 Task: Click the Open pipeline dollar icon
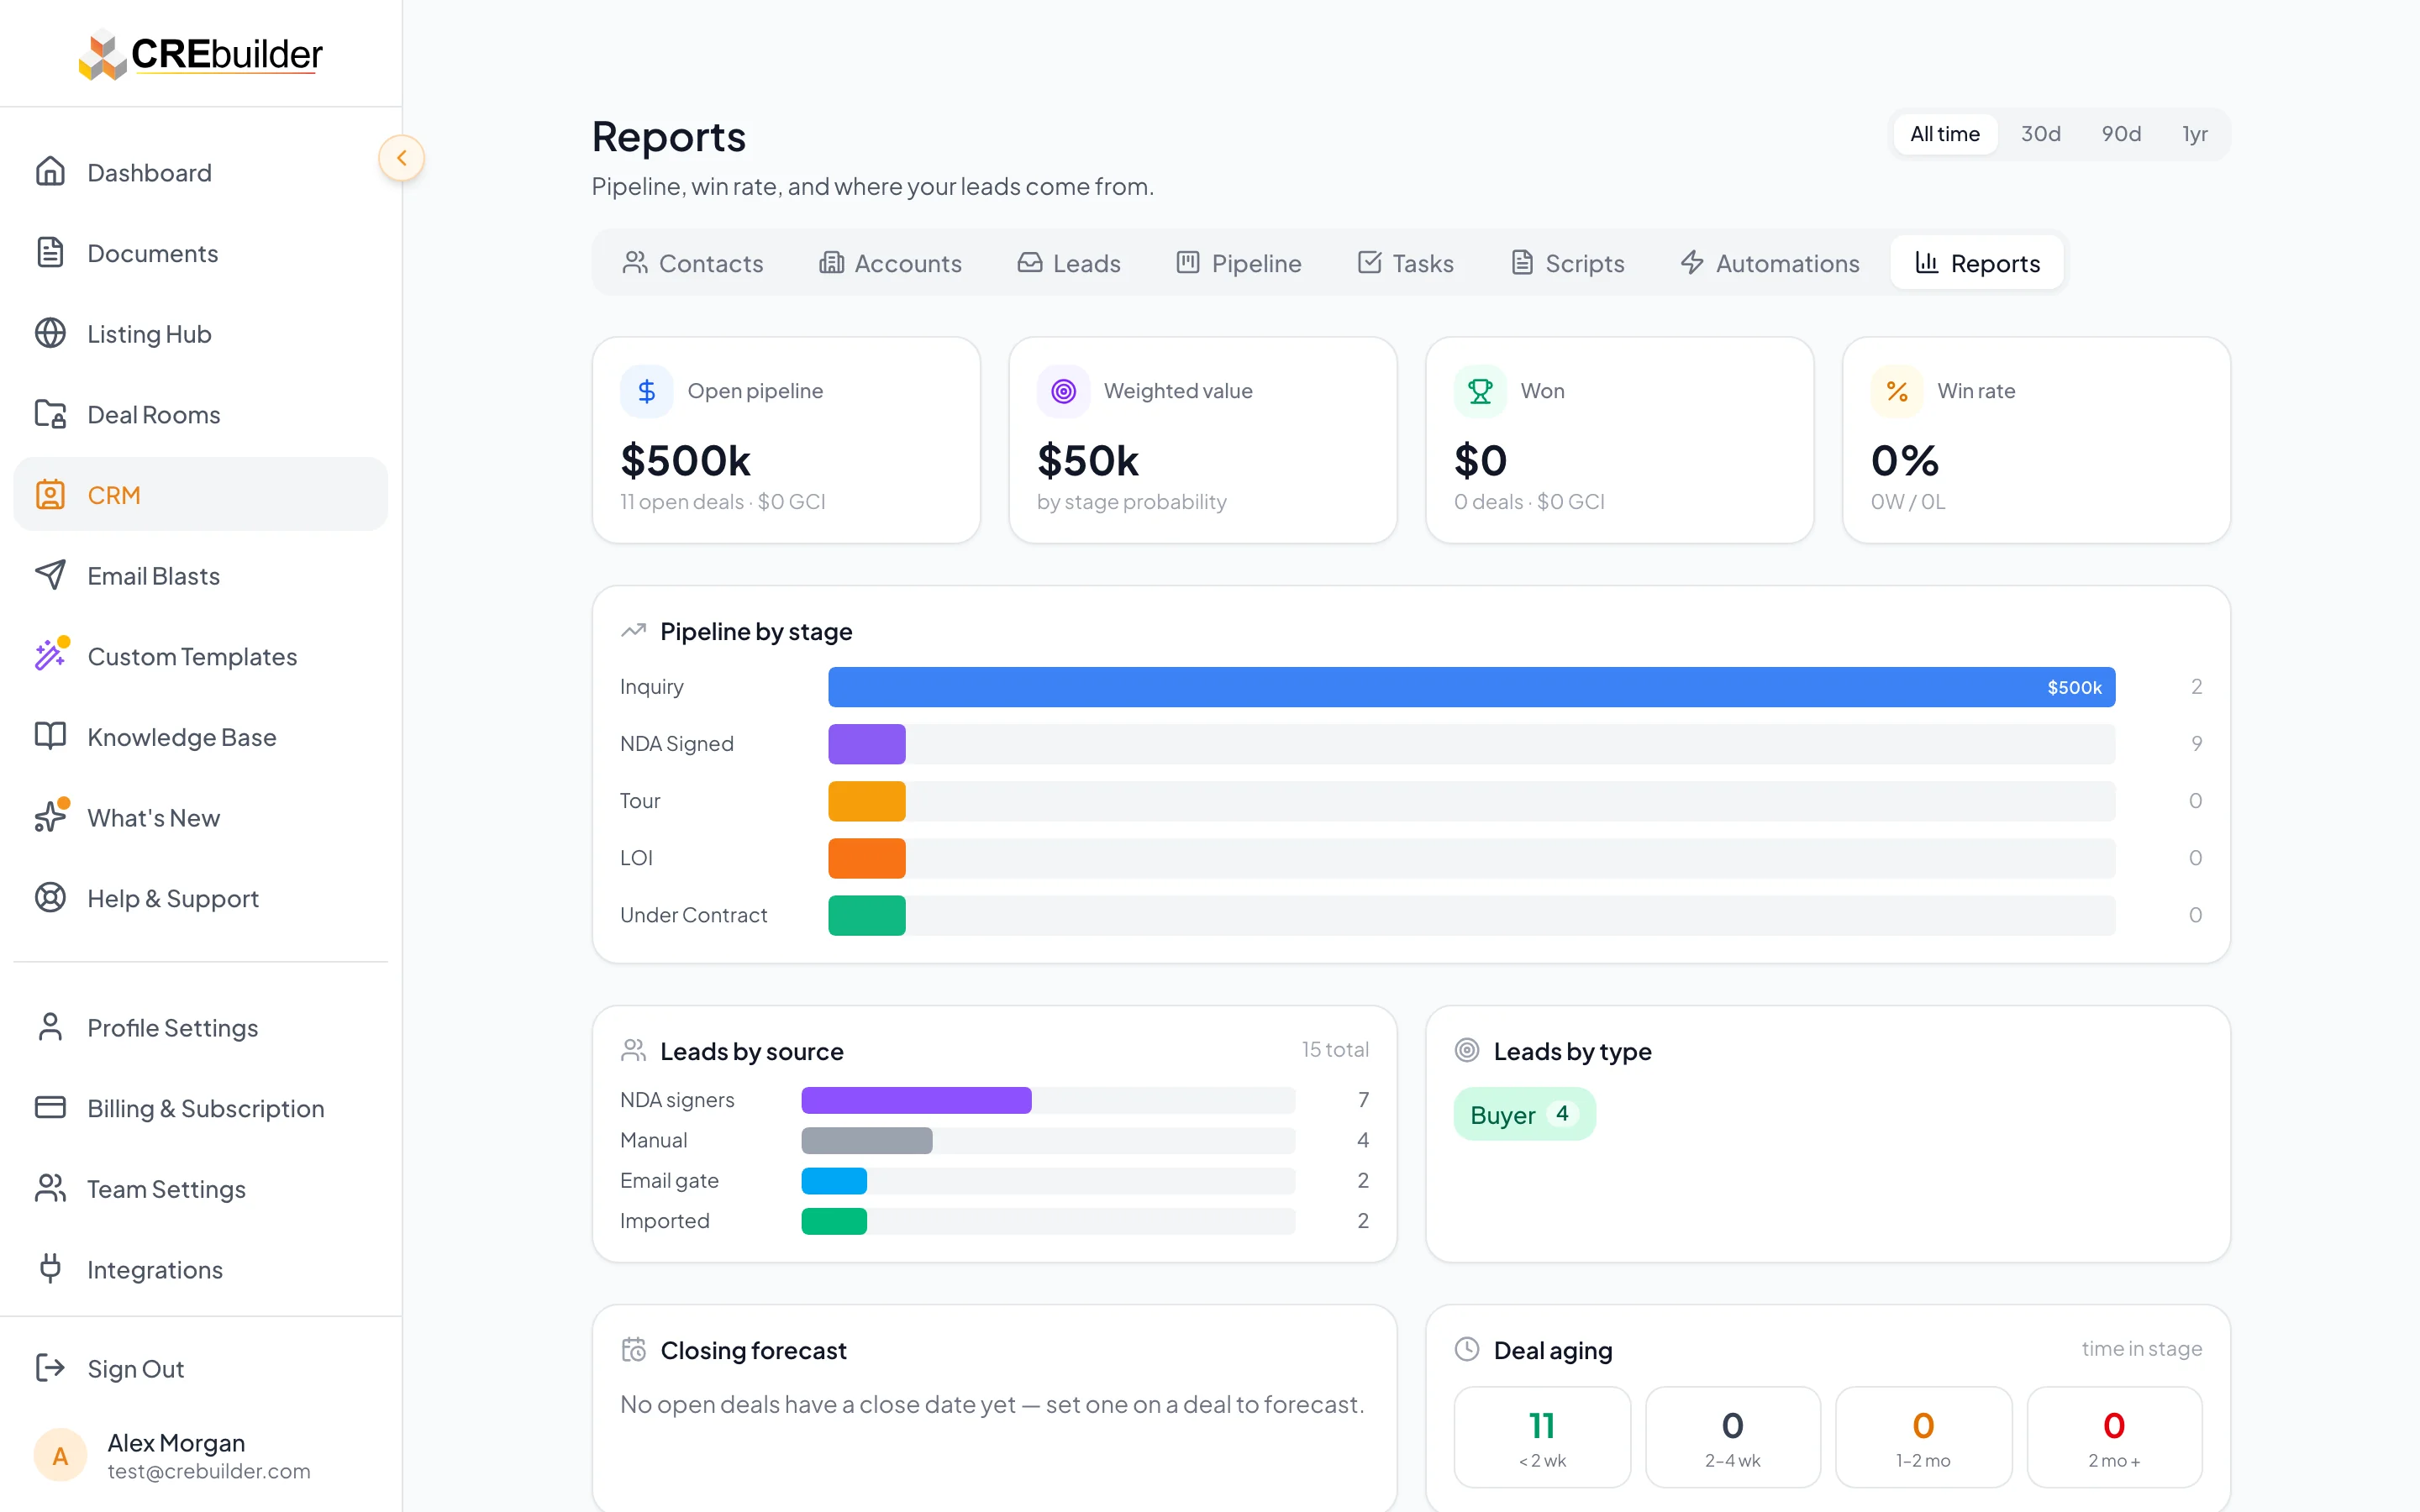pyautogui.click(x=647, y=391)
